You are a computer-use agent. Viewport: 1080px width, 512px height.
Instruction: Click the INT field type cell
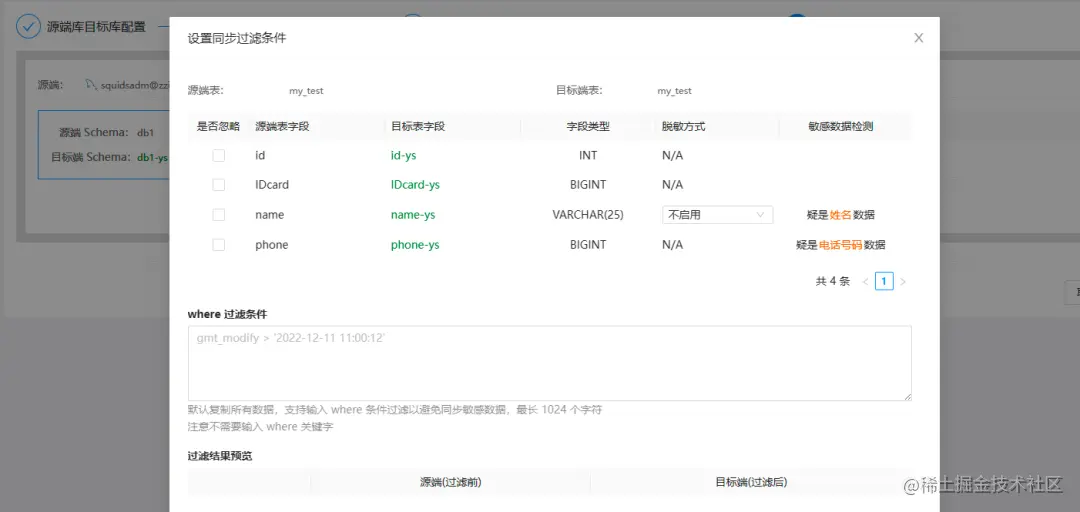(588, 156)
